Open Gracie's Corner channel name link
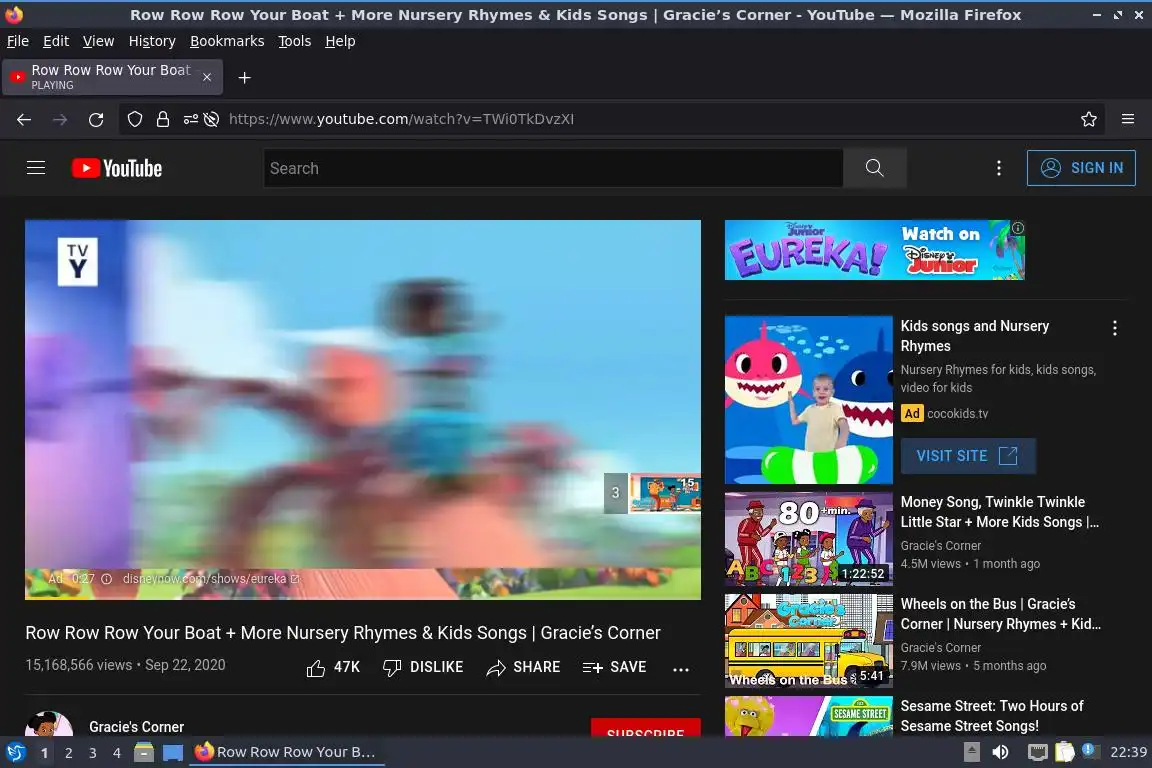Screen dimensions: 1152x768 pos(137,726)
